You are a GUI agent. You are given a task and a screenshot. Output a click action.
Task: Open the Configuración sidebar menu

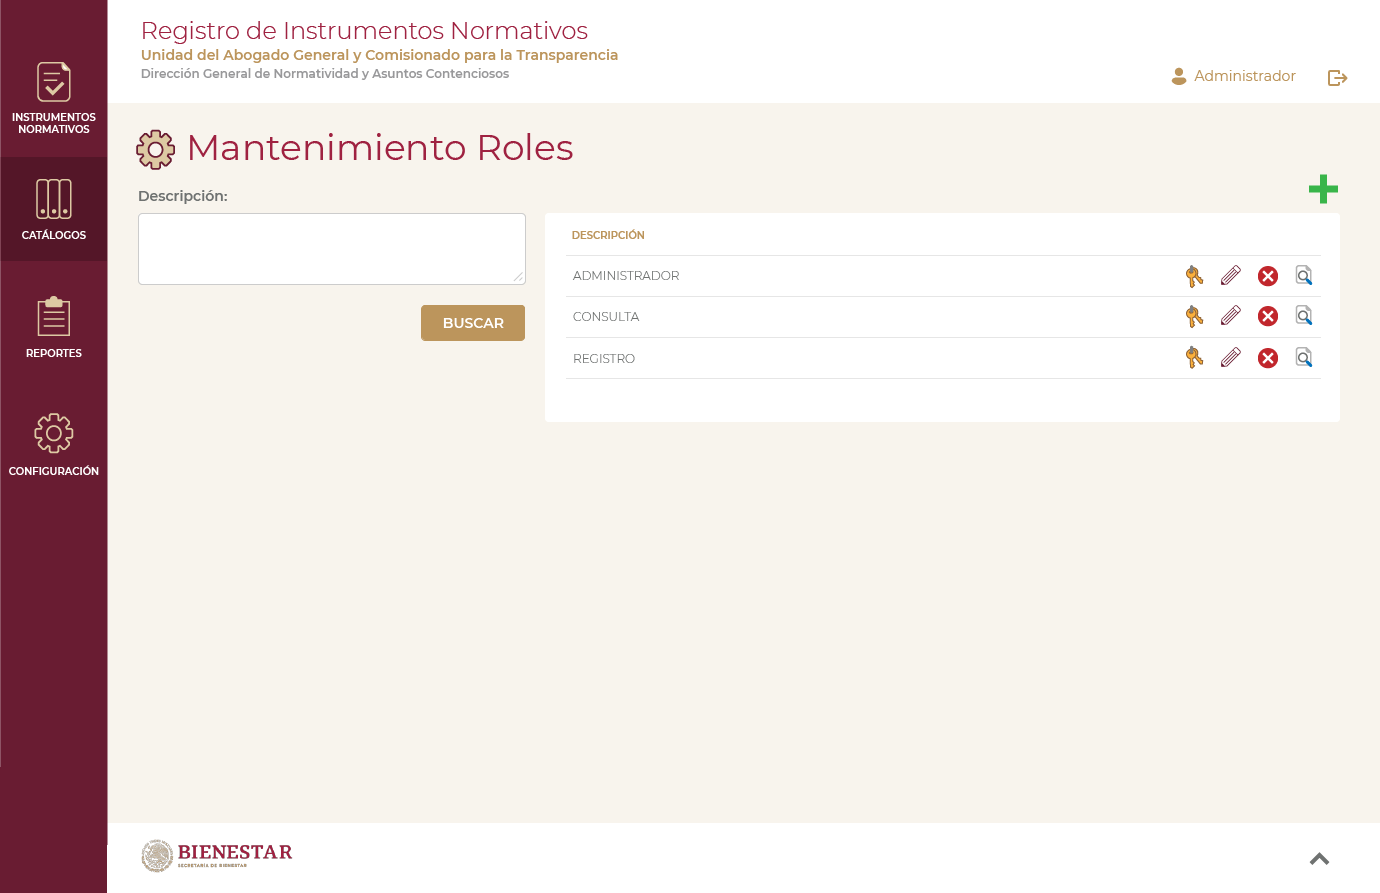coord(54,445)
